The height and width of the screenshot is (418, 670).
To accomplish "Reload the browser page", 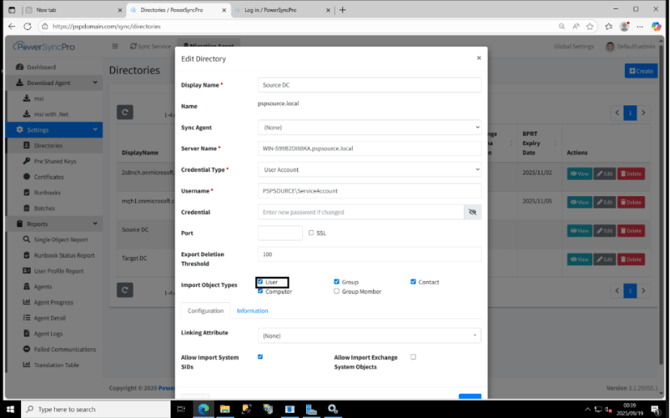I will (27, 26).
